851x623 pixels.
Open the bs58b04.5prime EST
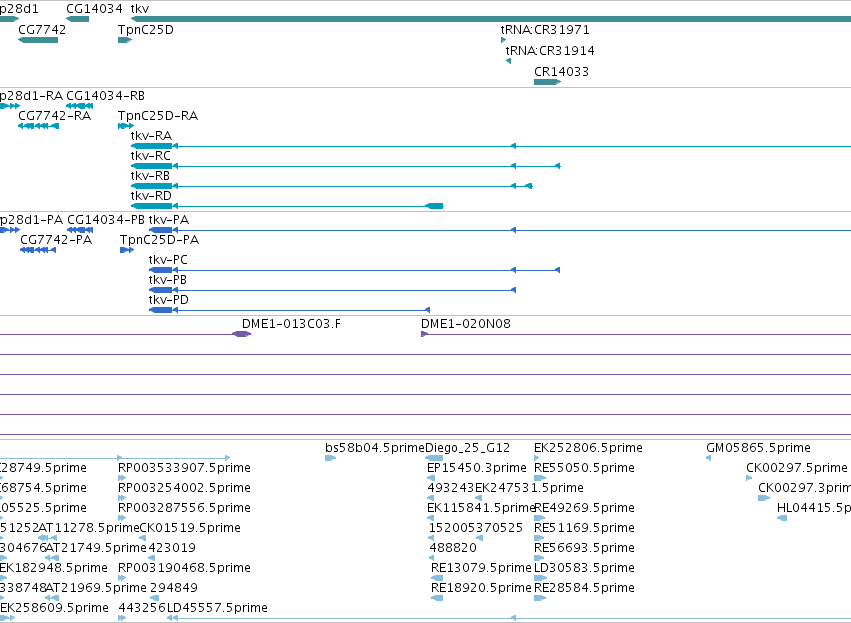coord(331,458)
